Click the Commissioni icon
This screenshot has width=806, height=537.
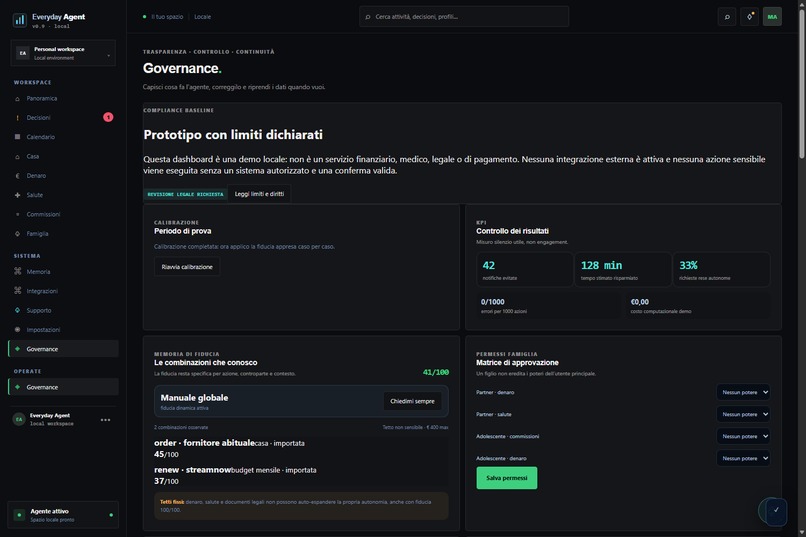[17, 214]
